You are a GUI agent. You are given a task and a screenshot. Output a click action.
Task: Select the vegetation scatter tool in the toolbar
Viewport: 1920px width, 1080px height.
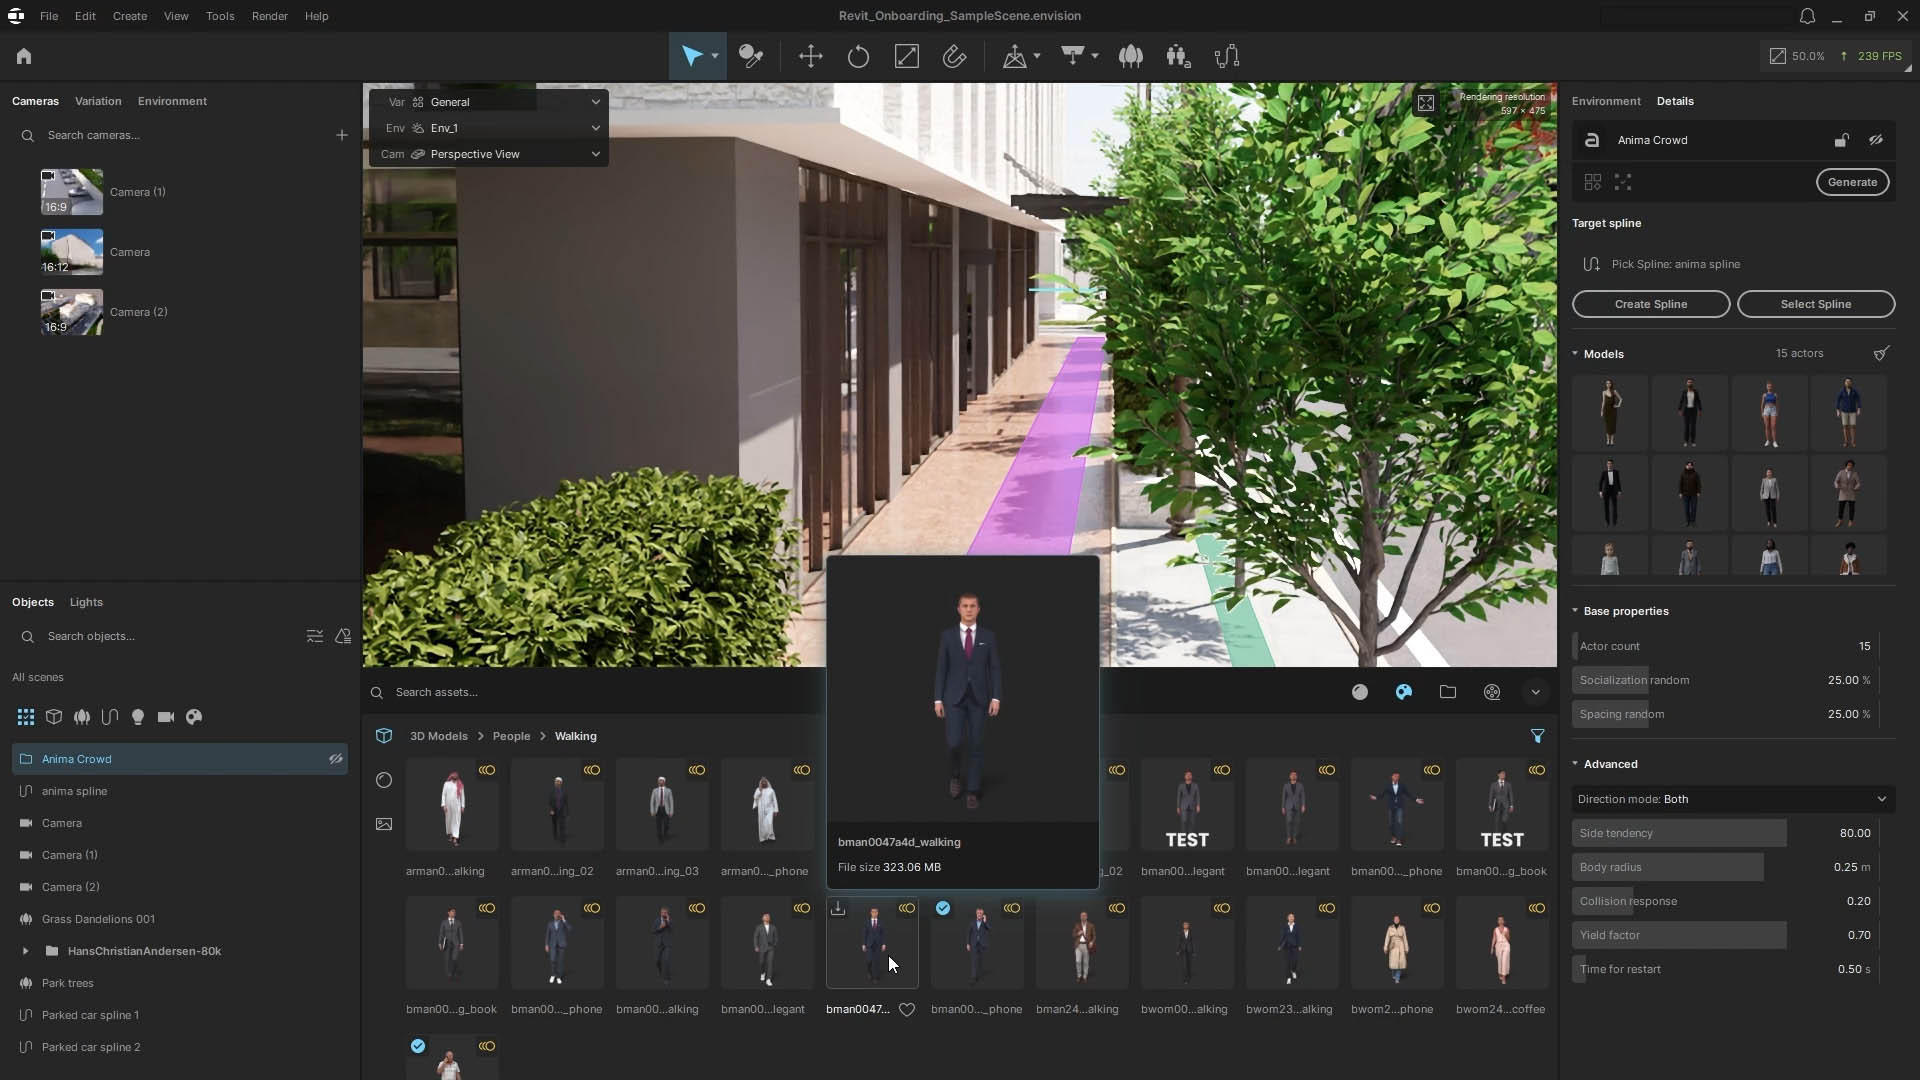1131,57
